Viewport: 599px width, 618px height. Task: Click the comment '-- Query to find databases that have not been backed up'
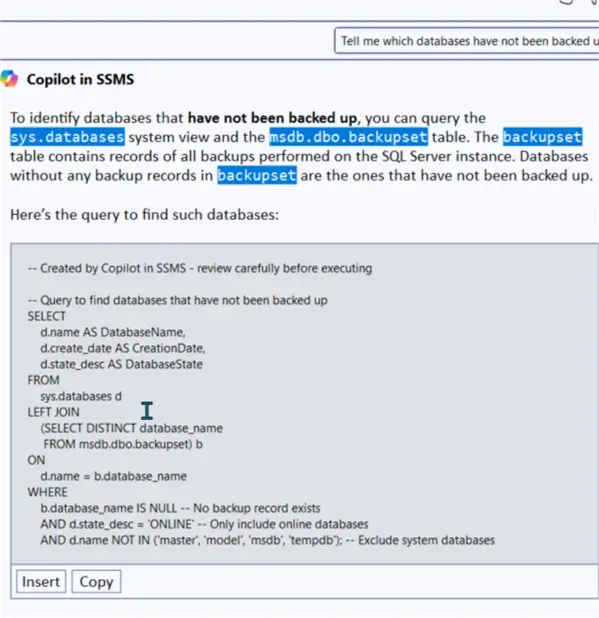(177, 300)
